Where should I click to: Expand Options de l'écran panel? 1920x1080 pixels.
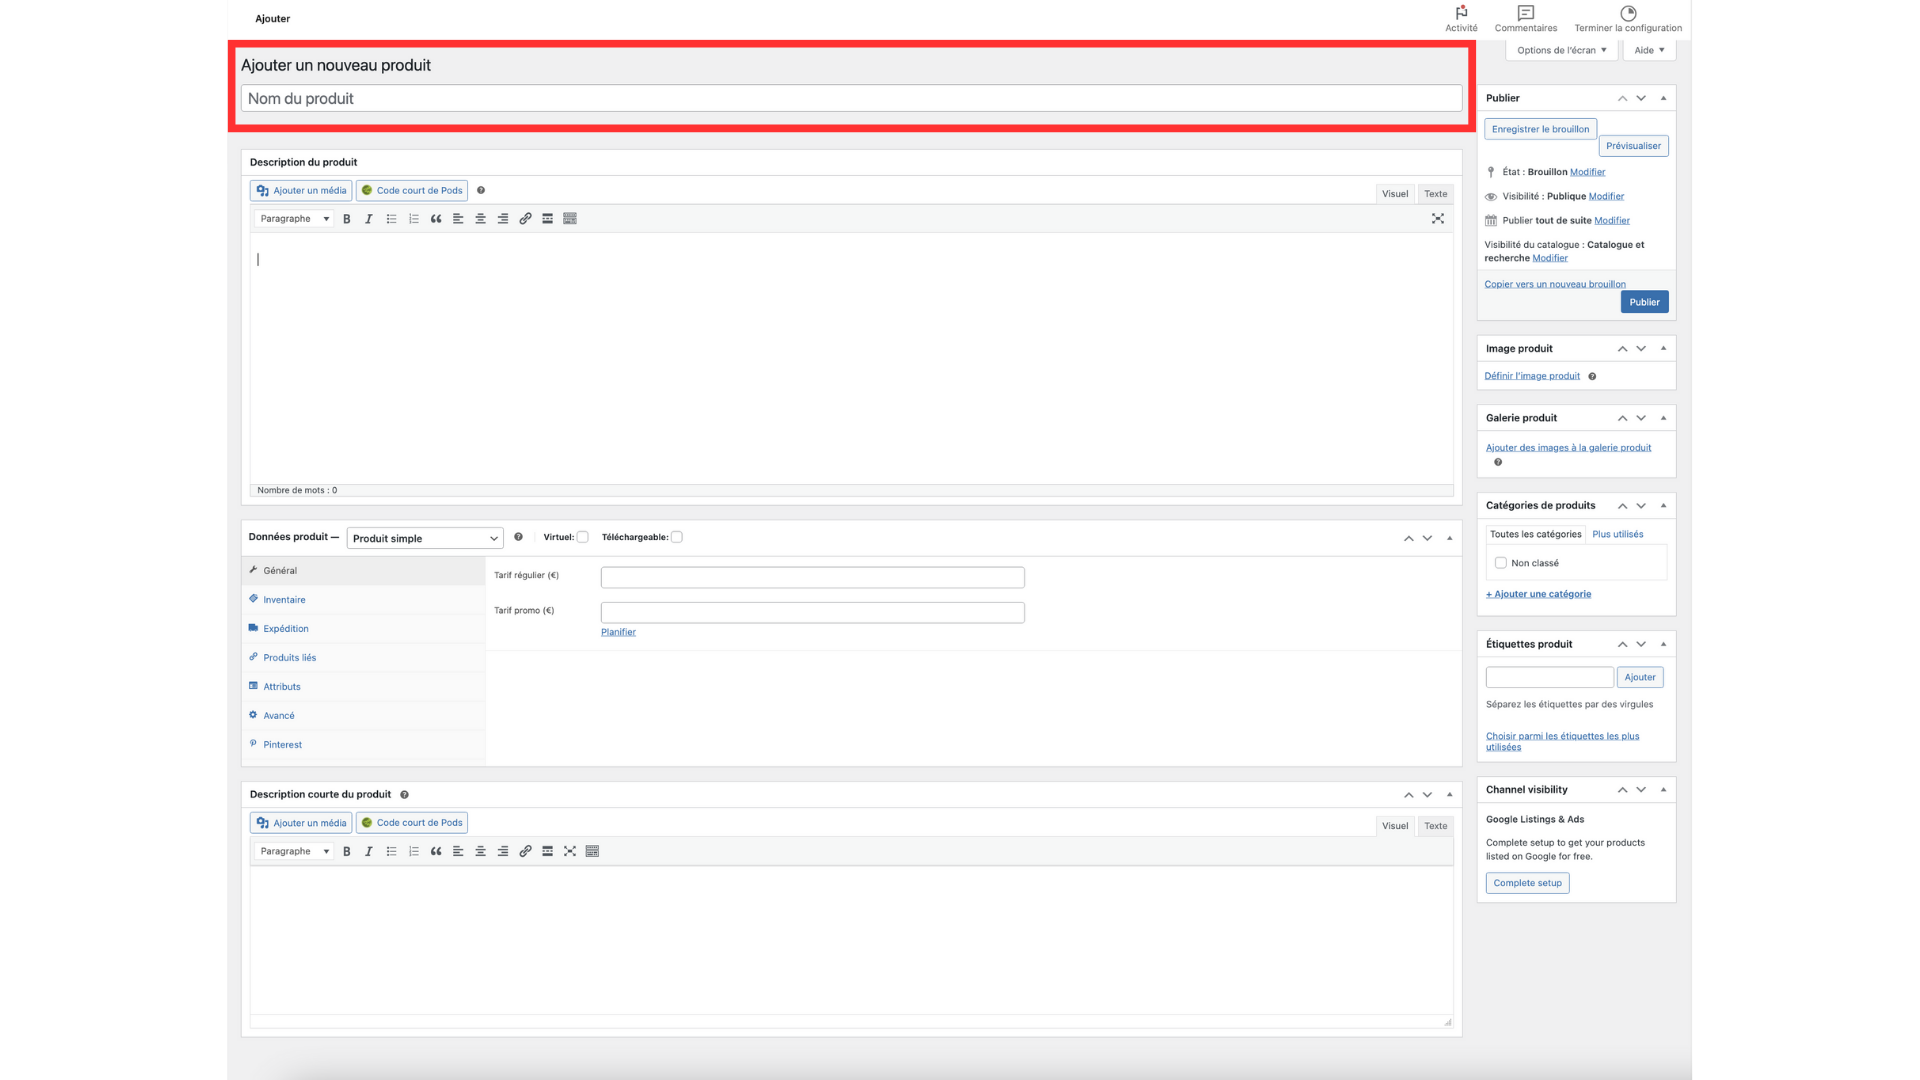[1561, 50]
